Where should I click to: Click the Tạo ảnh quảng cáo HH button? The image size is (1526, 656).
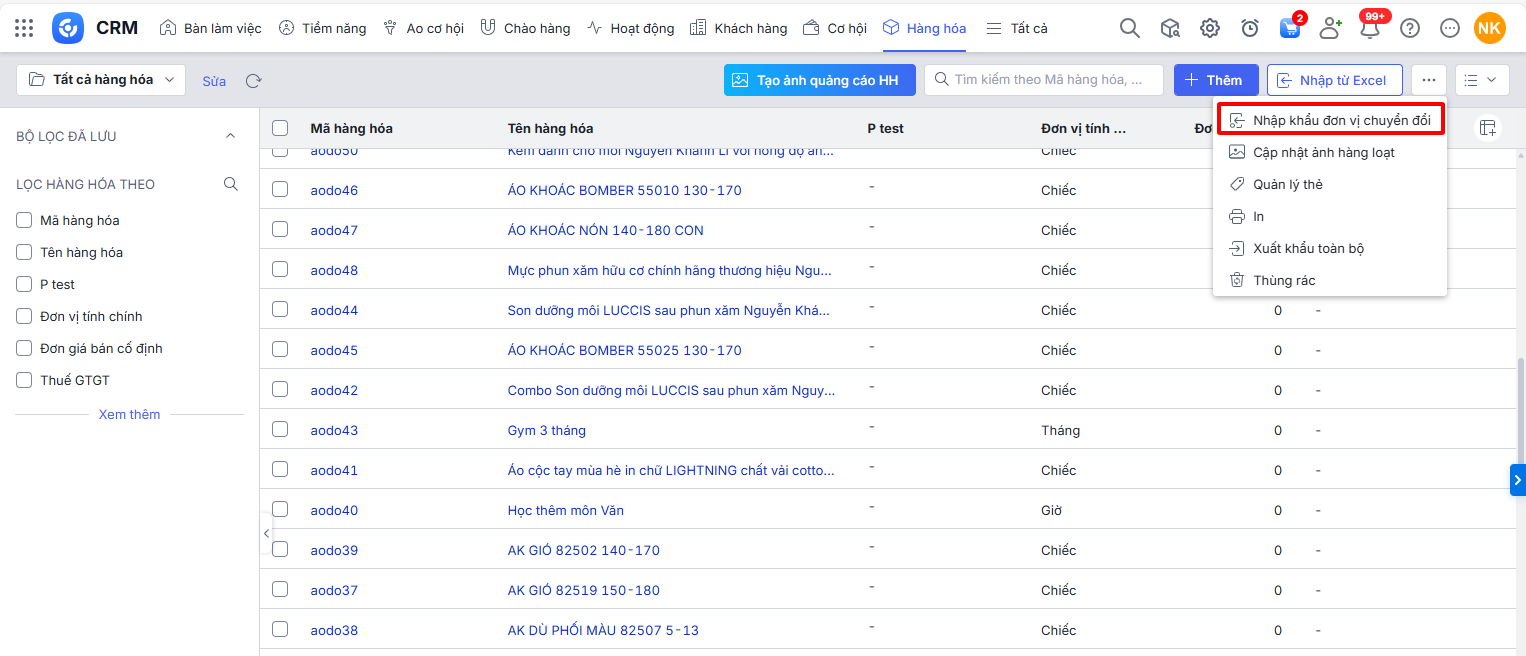(x=819, y=80)
